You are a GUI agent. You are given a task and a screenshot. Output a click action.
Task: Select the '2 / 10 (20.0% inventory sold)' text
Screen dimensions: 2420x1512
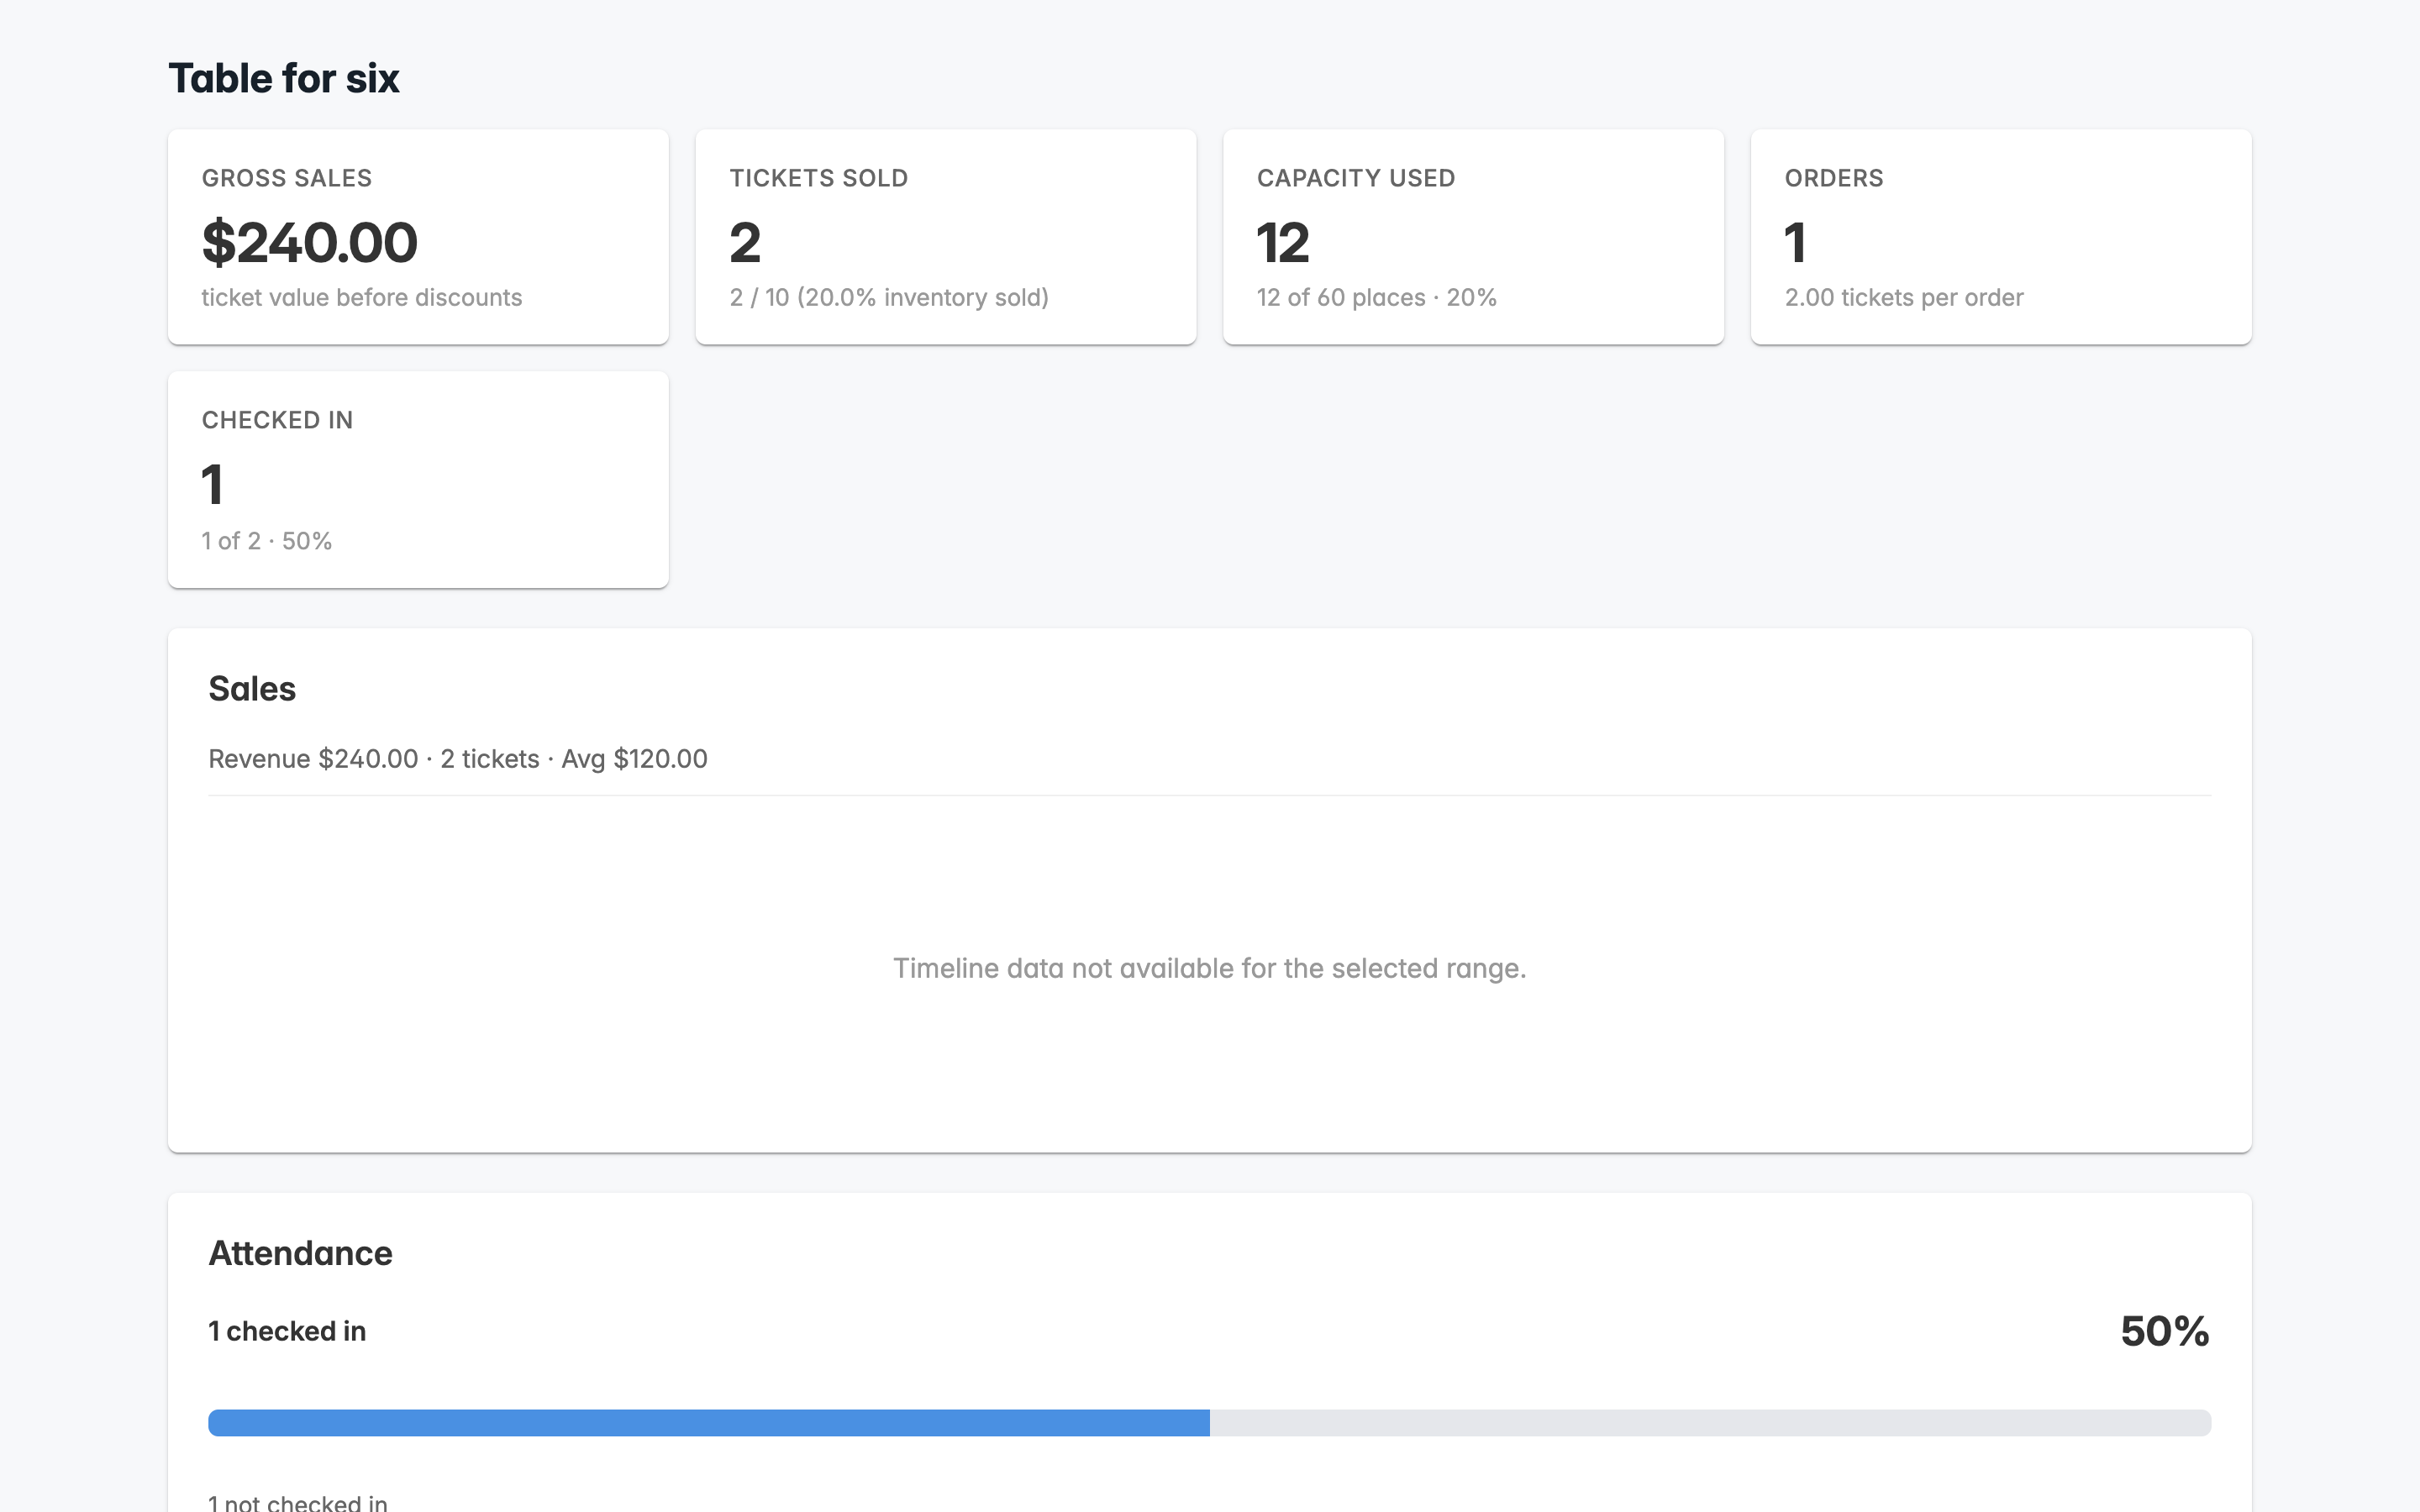(x=889, y=297)
